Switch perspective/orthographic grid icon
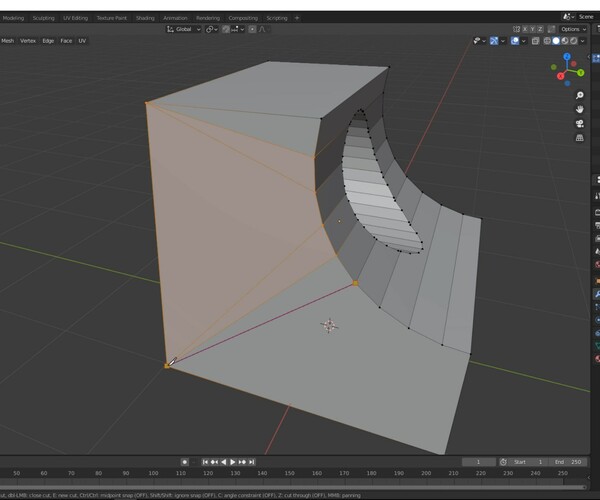600x500 pixels. pos(580,138)
